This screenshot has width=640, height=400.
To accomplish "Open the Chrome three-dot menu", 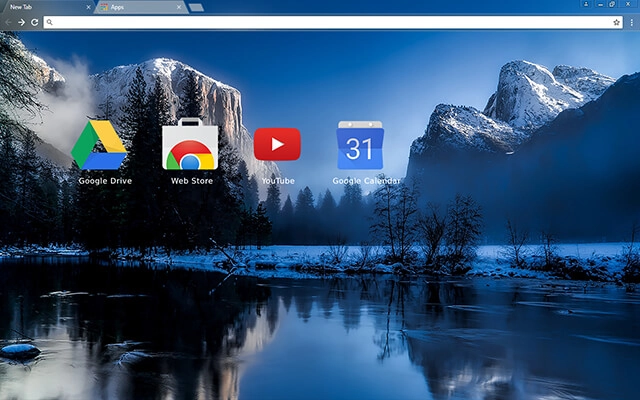I will click(631, 22).
